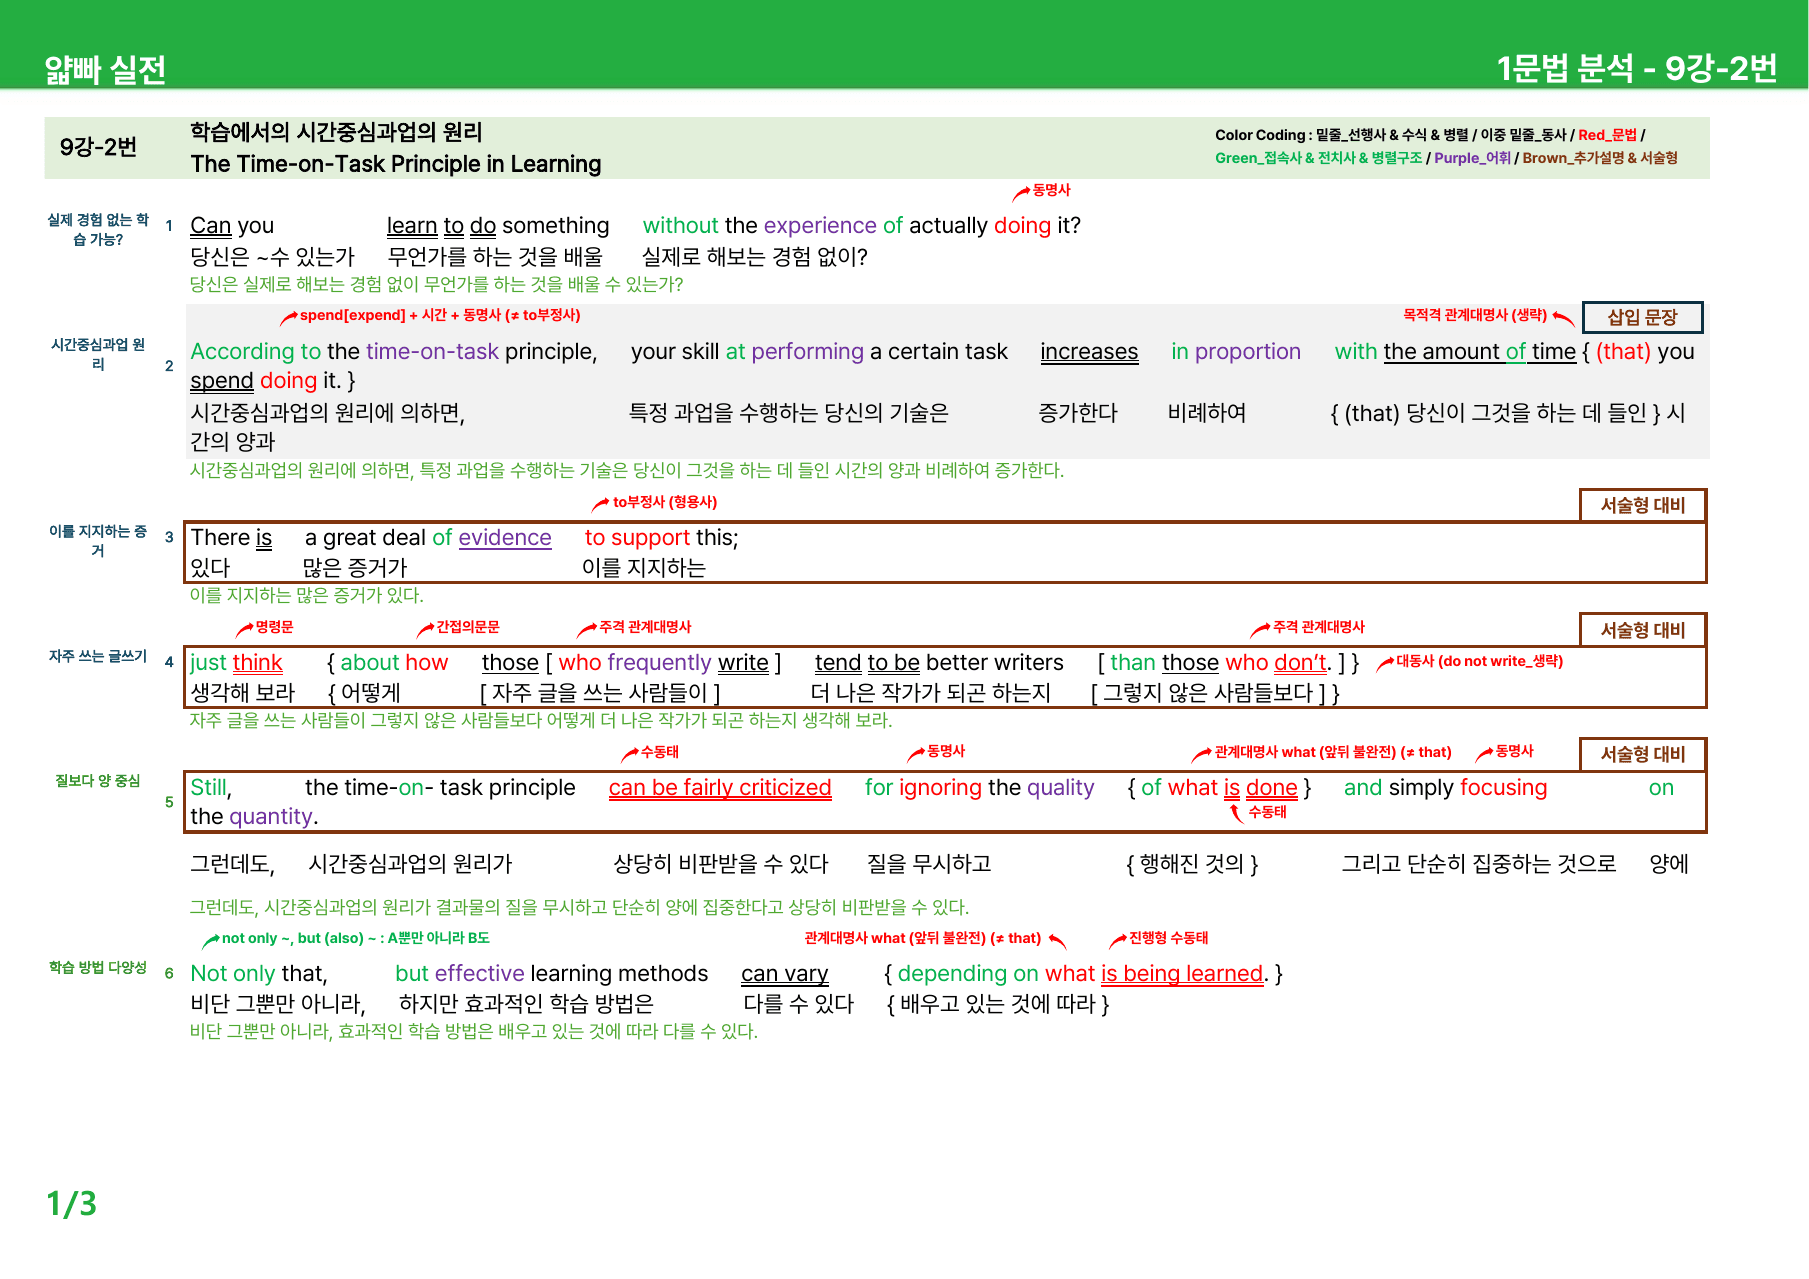Click the '대동사 (do not write_생략)' annotation
The height and width of the screenshot is (1279, 1809).
pyautogui.click(x=1479, y=661)
